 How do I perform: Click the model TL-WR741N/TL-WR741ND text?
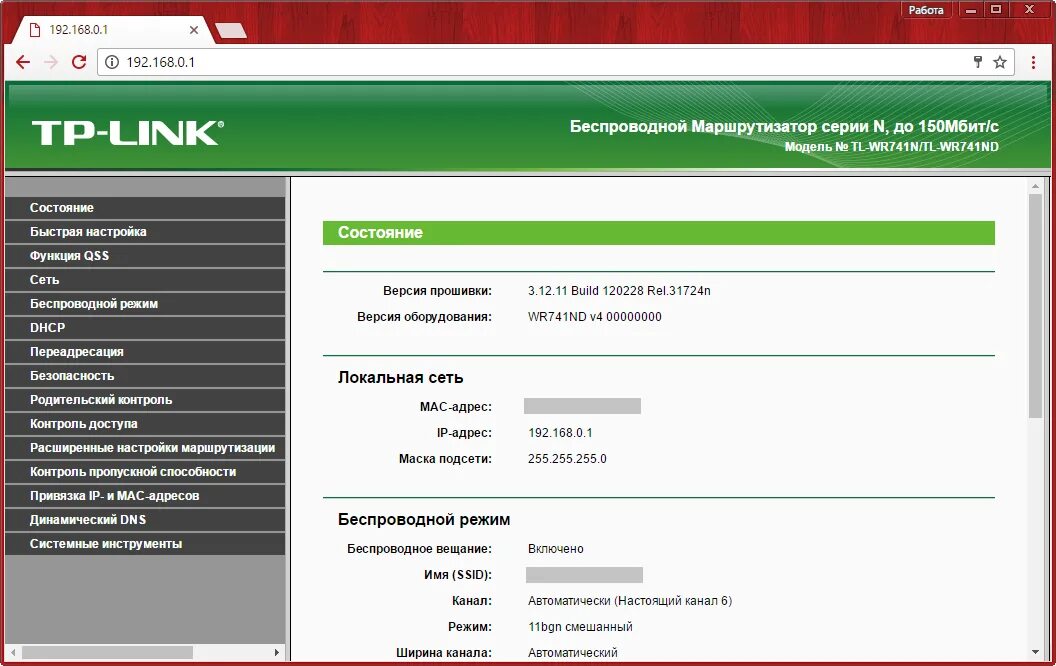click(892, 147)
